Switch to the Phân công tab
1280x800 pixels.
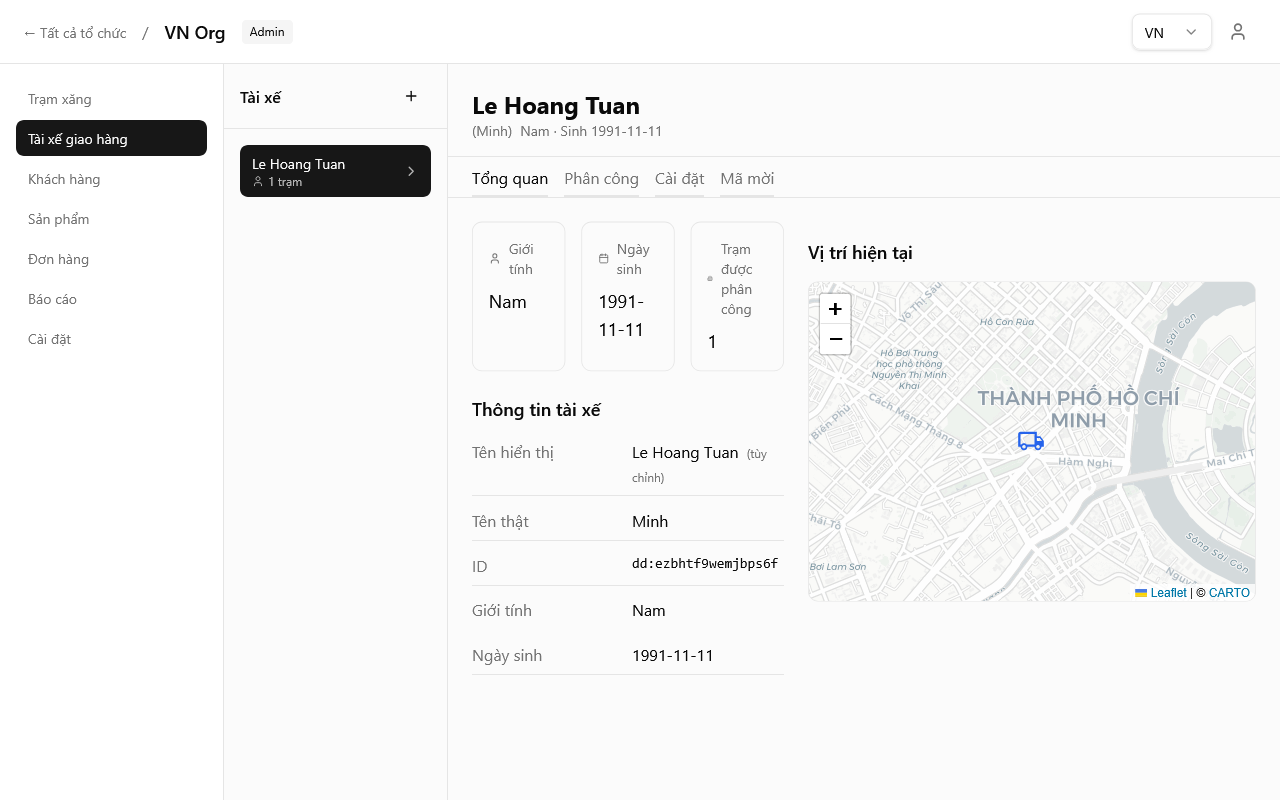pyautogui.click(x=601, y=179)
